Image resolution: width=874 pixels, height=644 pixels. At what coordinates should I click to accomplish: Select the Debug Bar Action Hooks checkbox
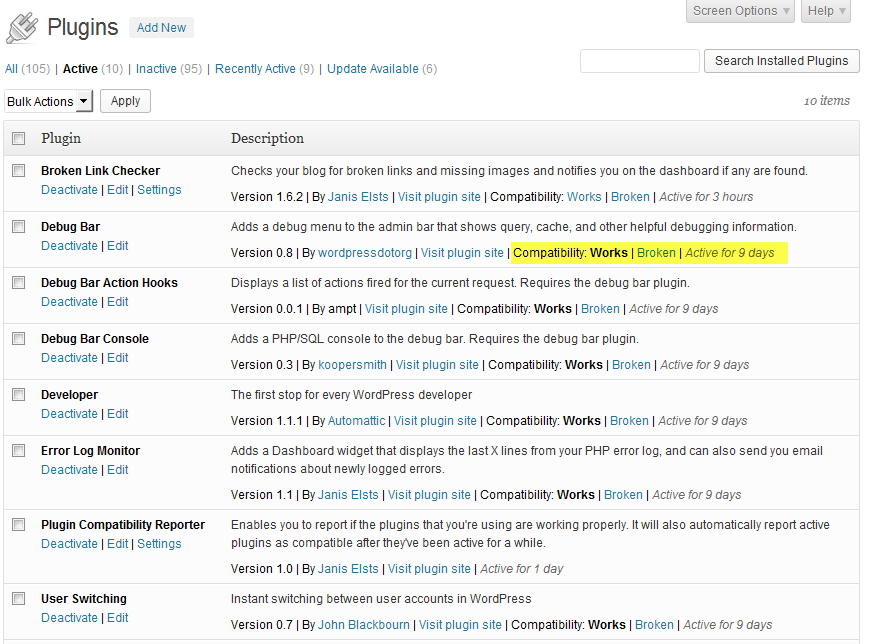18,282
